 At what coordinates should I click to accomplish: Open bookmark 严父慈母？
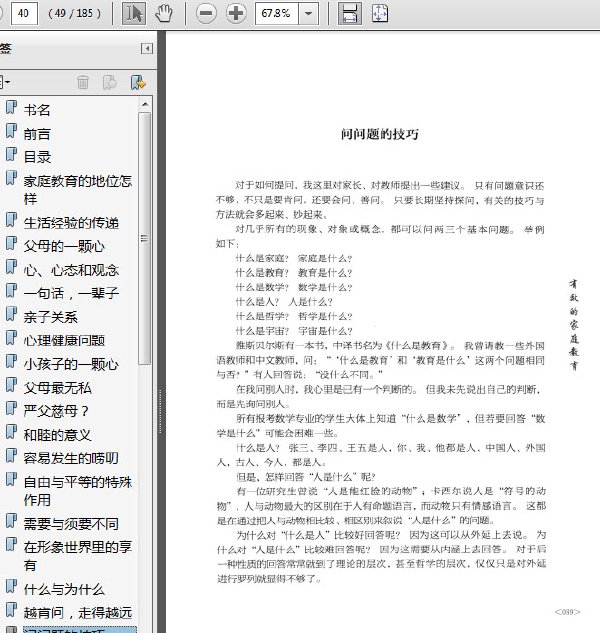tap(56, 411)
